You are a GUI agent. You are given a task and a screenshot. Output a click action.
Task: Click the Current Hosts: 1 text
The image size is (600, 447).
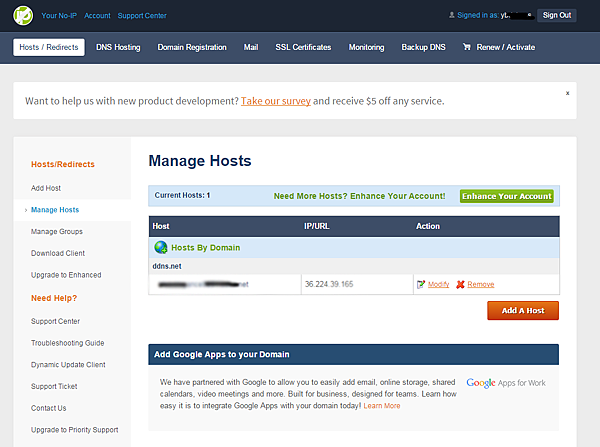click(x=183, y=195)
